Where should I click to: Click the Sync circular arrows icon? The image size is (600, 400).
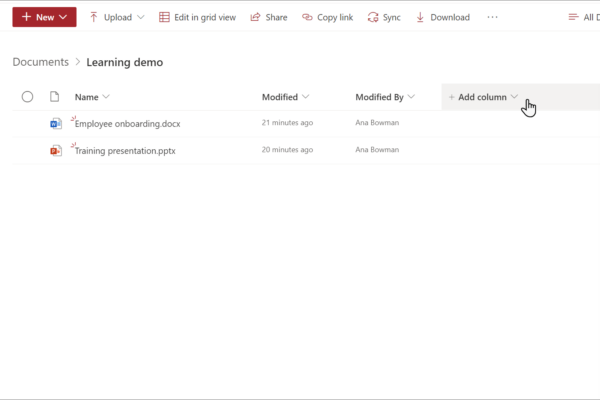coord(373,17)
